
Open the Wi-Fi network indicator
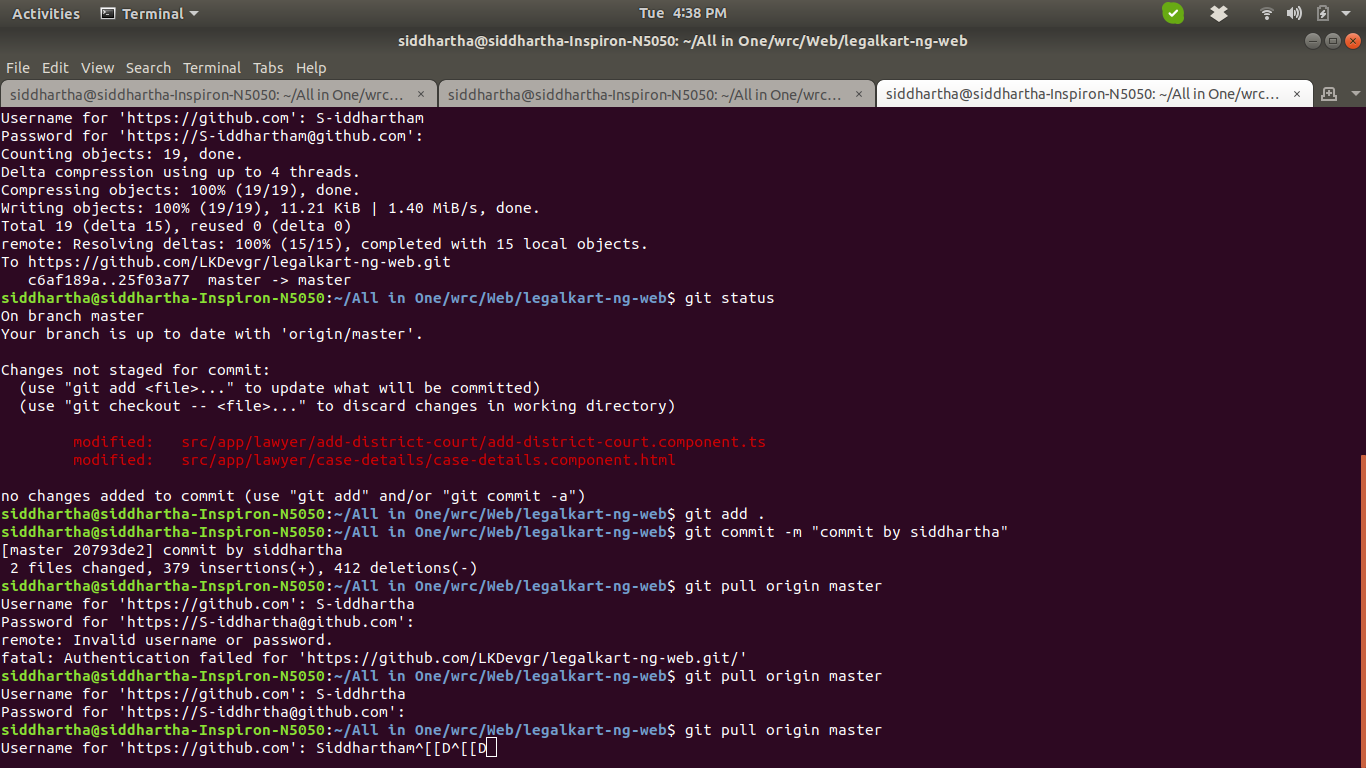[x=1267, y=13]
